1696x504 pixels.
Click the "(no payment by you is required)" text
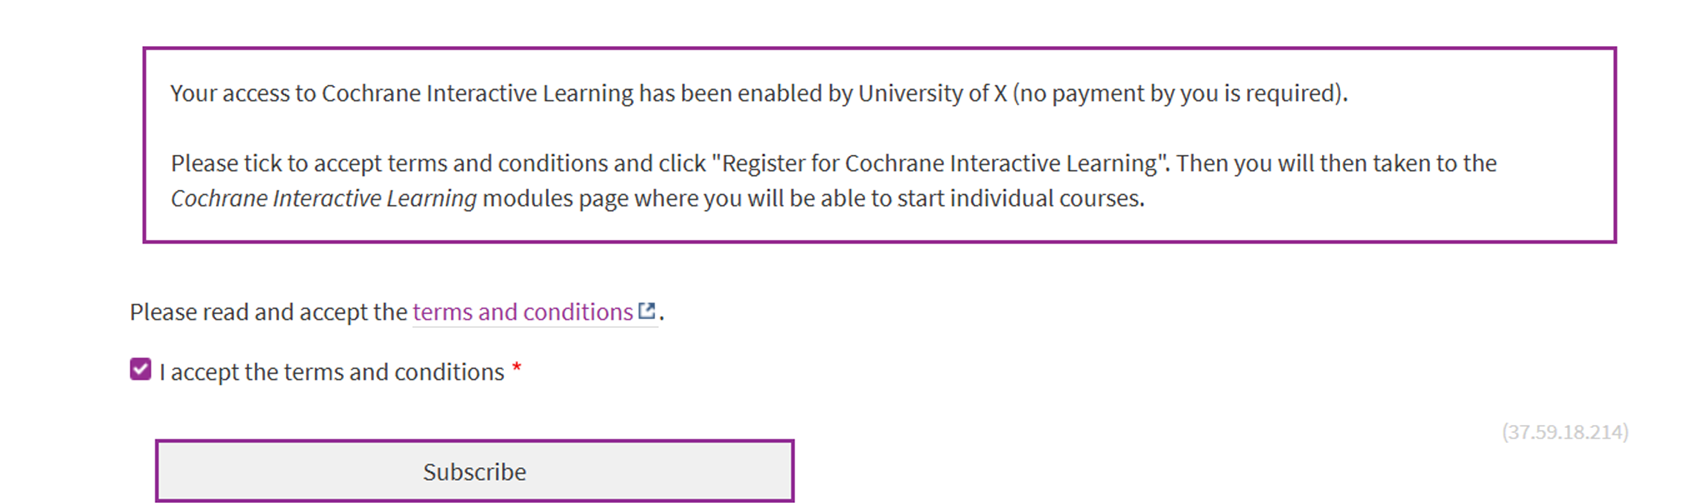1180,94
